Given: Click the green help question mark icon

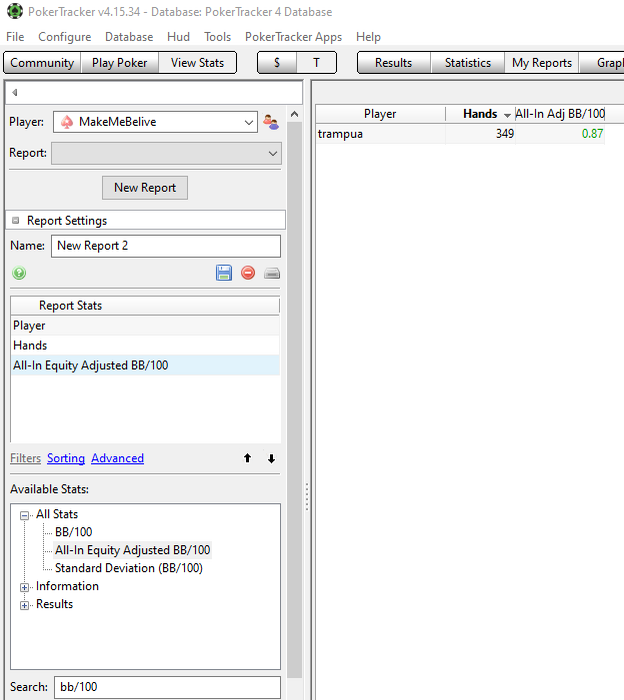Looking at the screenshot, I should [19, 273].
